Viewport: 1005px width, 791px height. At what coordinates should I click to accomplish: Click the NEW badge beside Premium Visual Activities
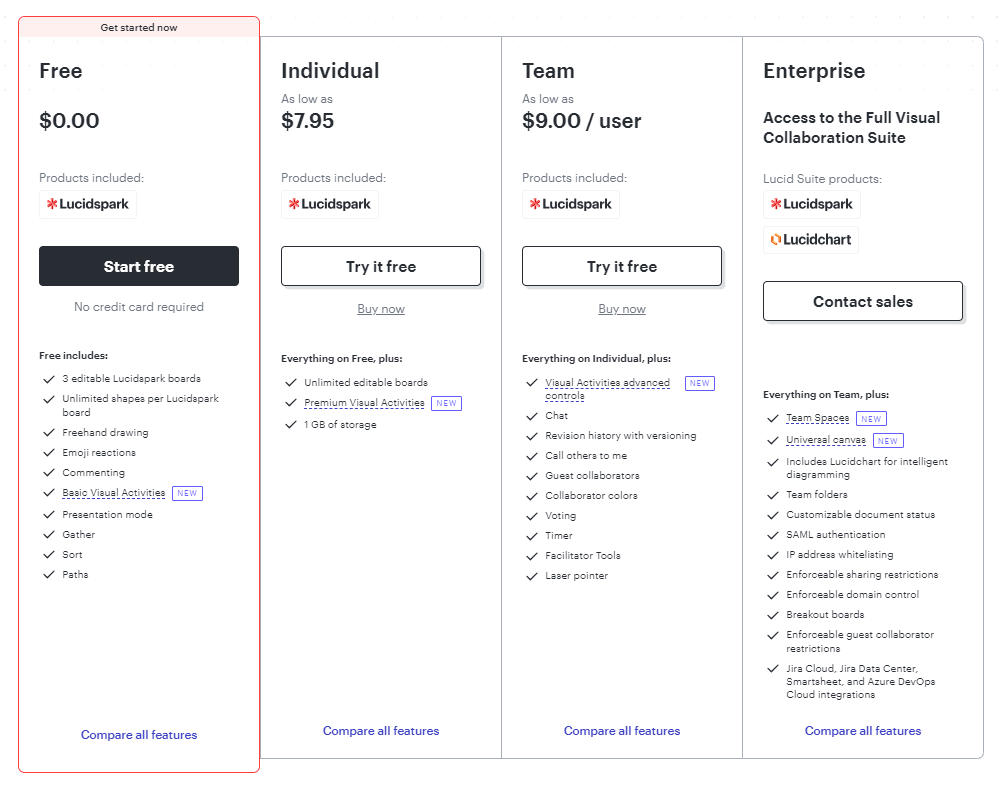coord(446,403)
